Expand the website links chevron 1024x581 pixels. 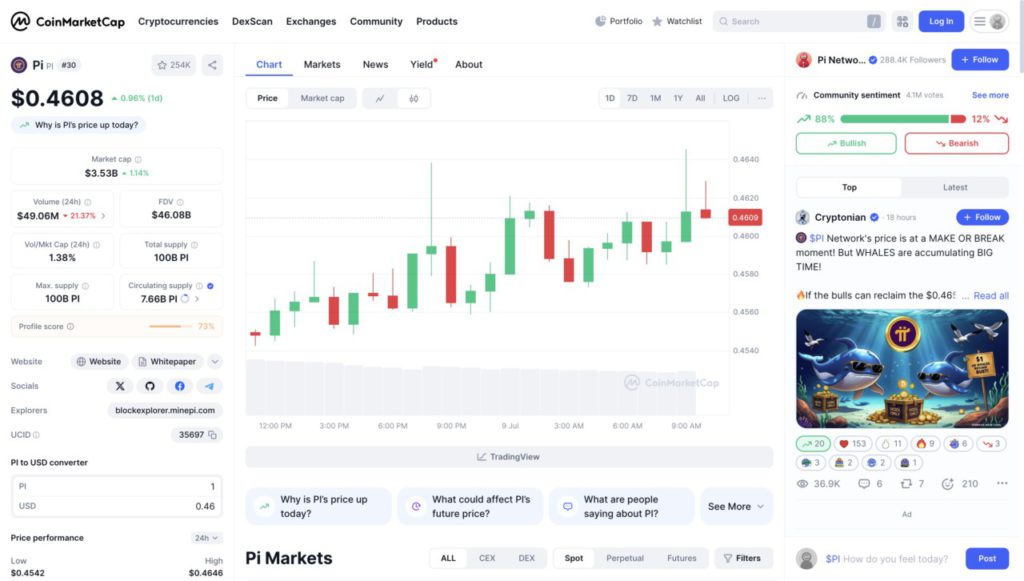pyautogui.click(x=215, y=361)
